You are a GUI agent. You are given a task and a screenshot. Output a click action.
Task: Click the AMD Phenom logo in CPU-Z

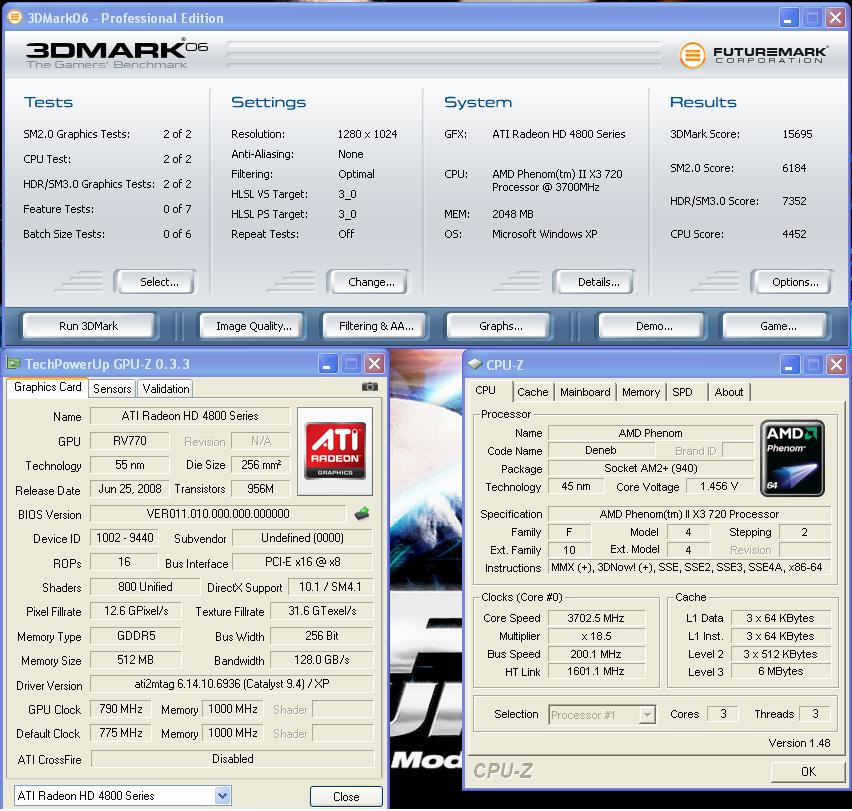(x=792, y=458)
